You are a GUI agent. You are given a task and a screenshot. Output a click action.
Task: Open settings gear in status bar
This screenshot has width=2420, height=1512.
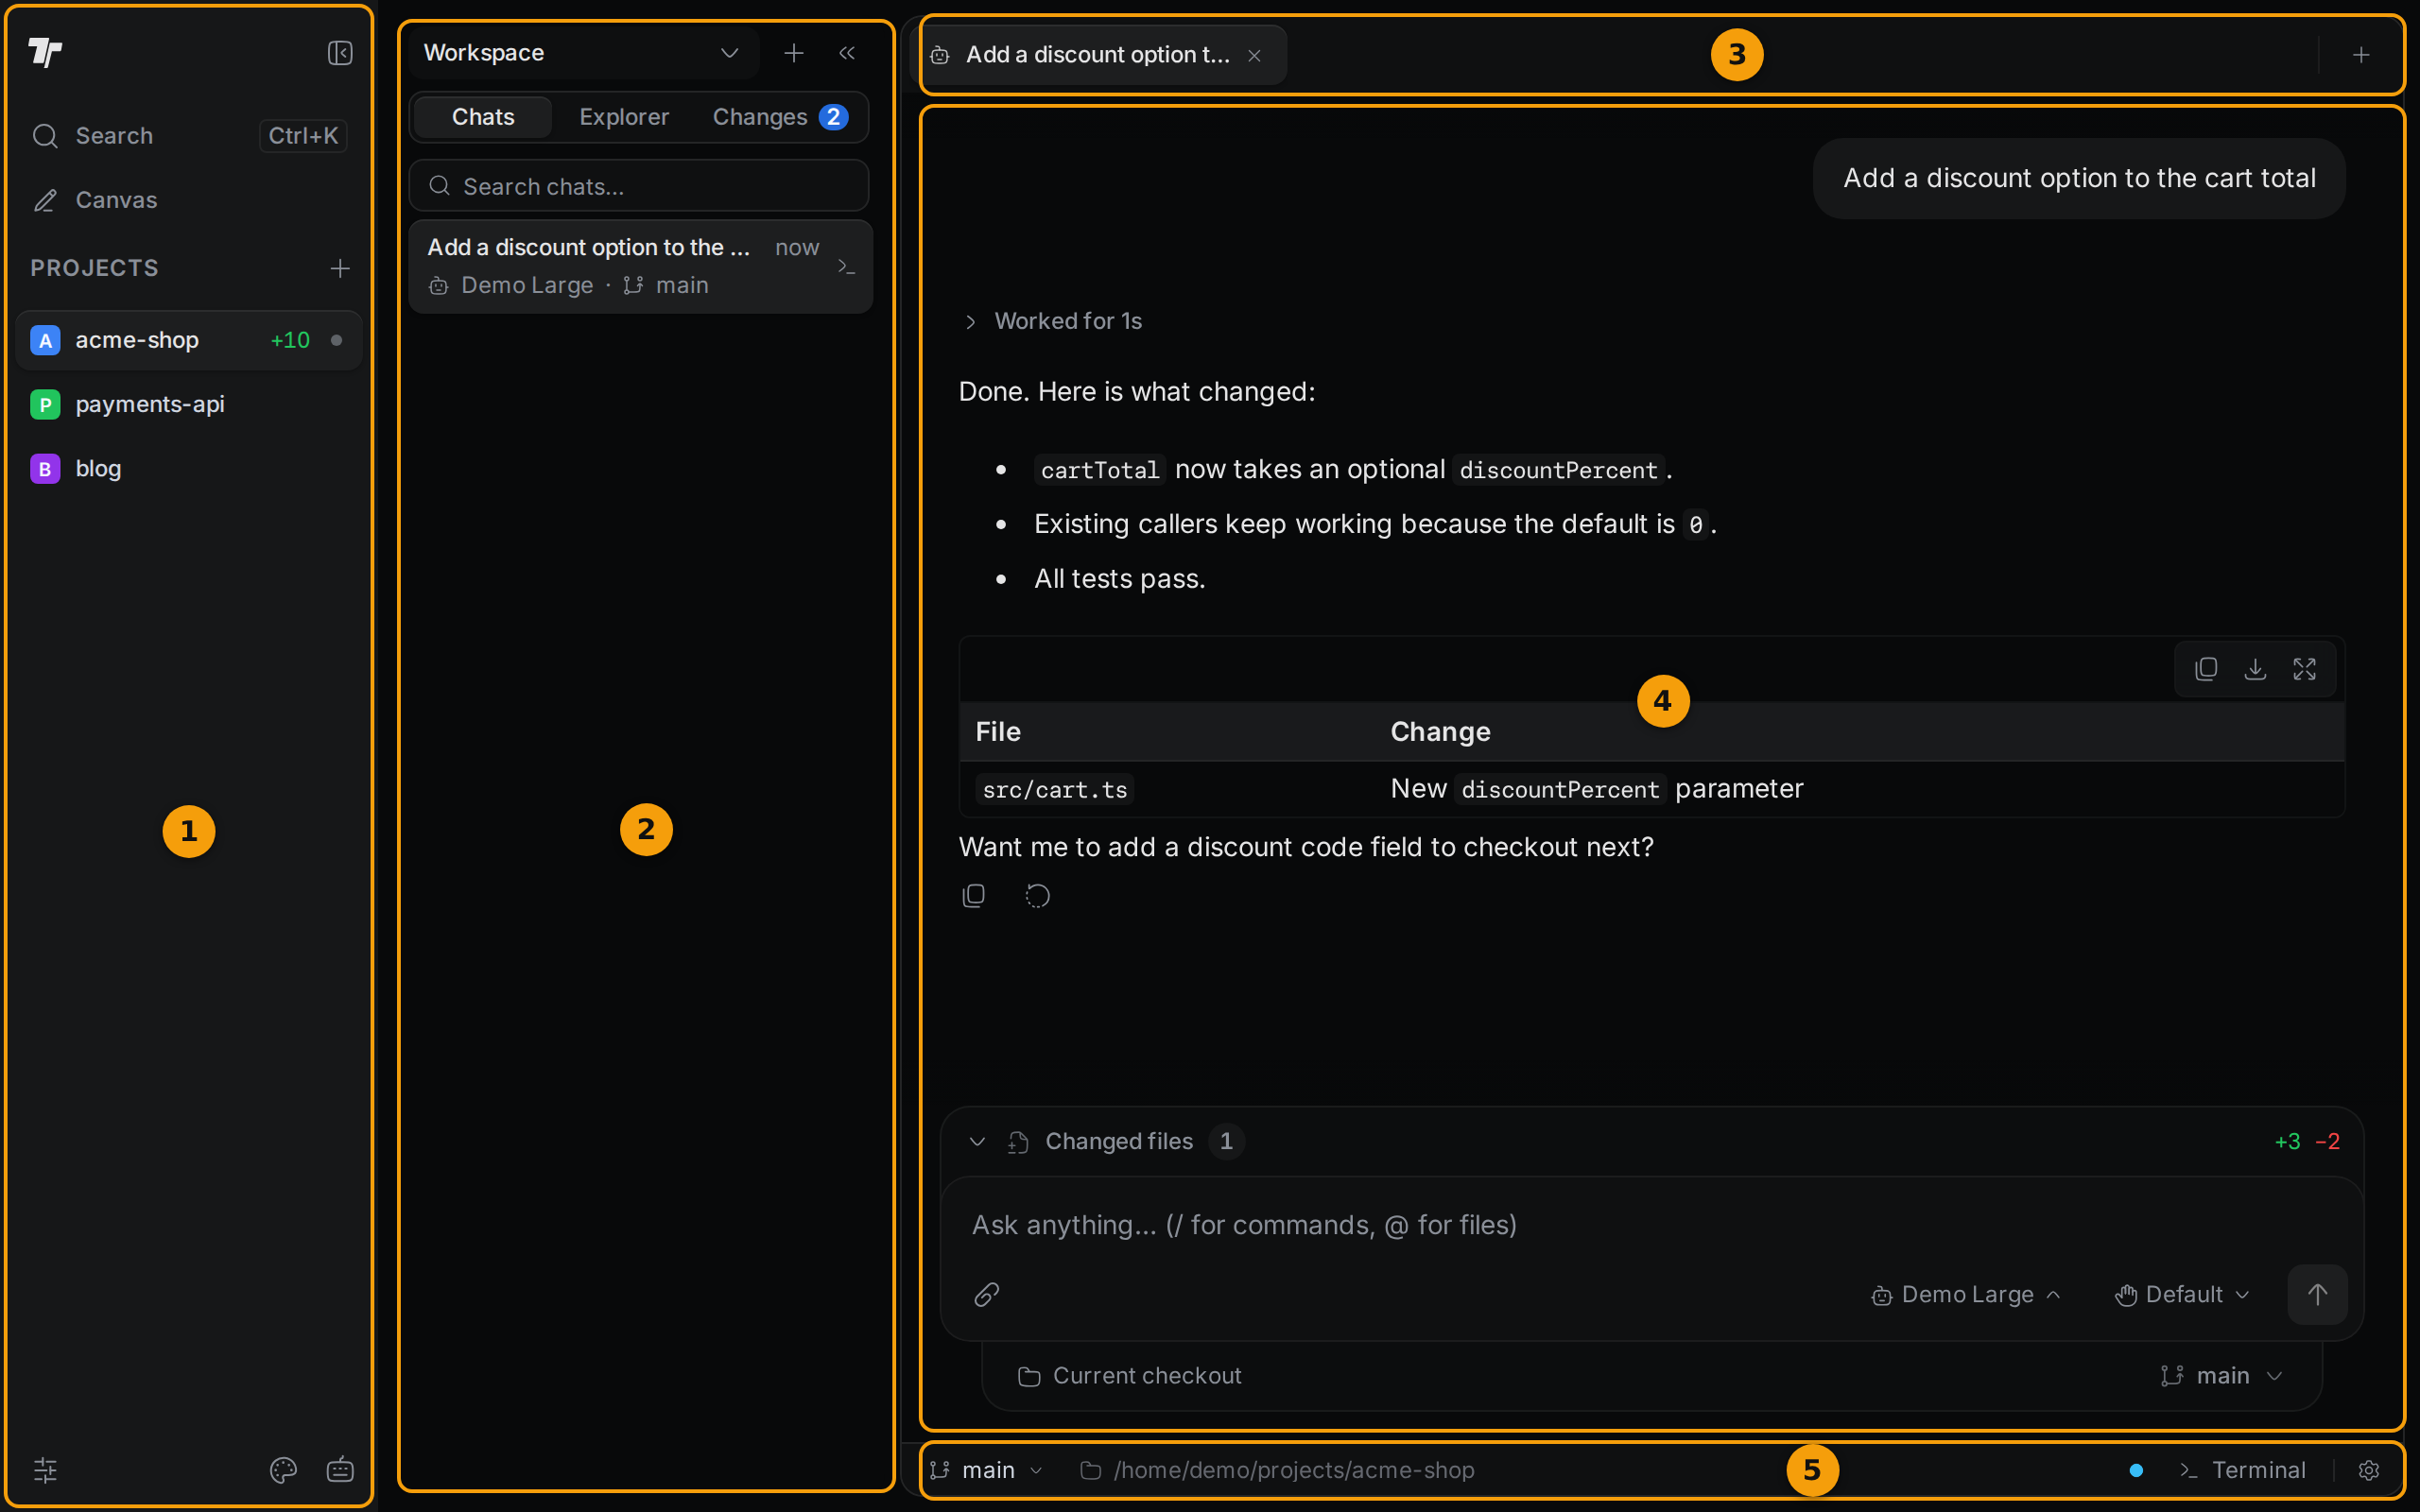coord(2369,1470)
